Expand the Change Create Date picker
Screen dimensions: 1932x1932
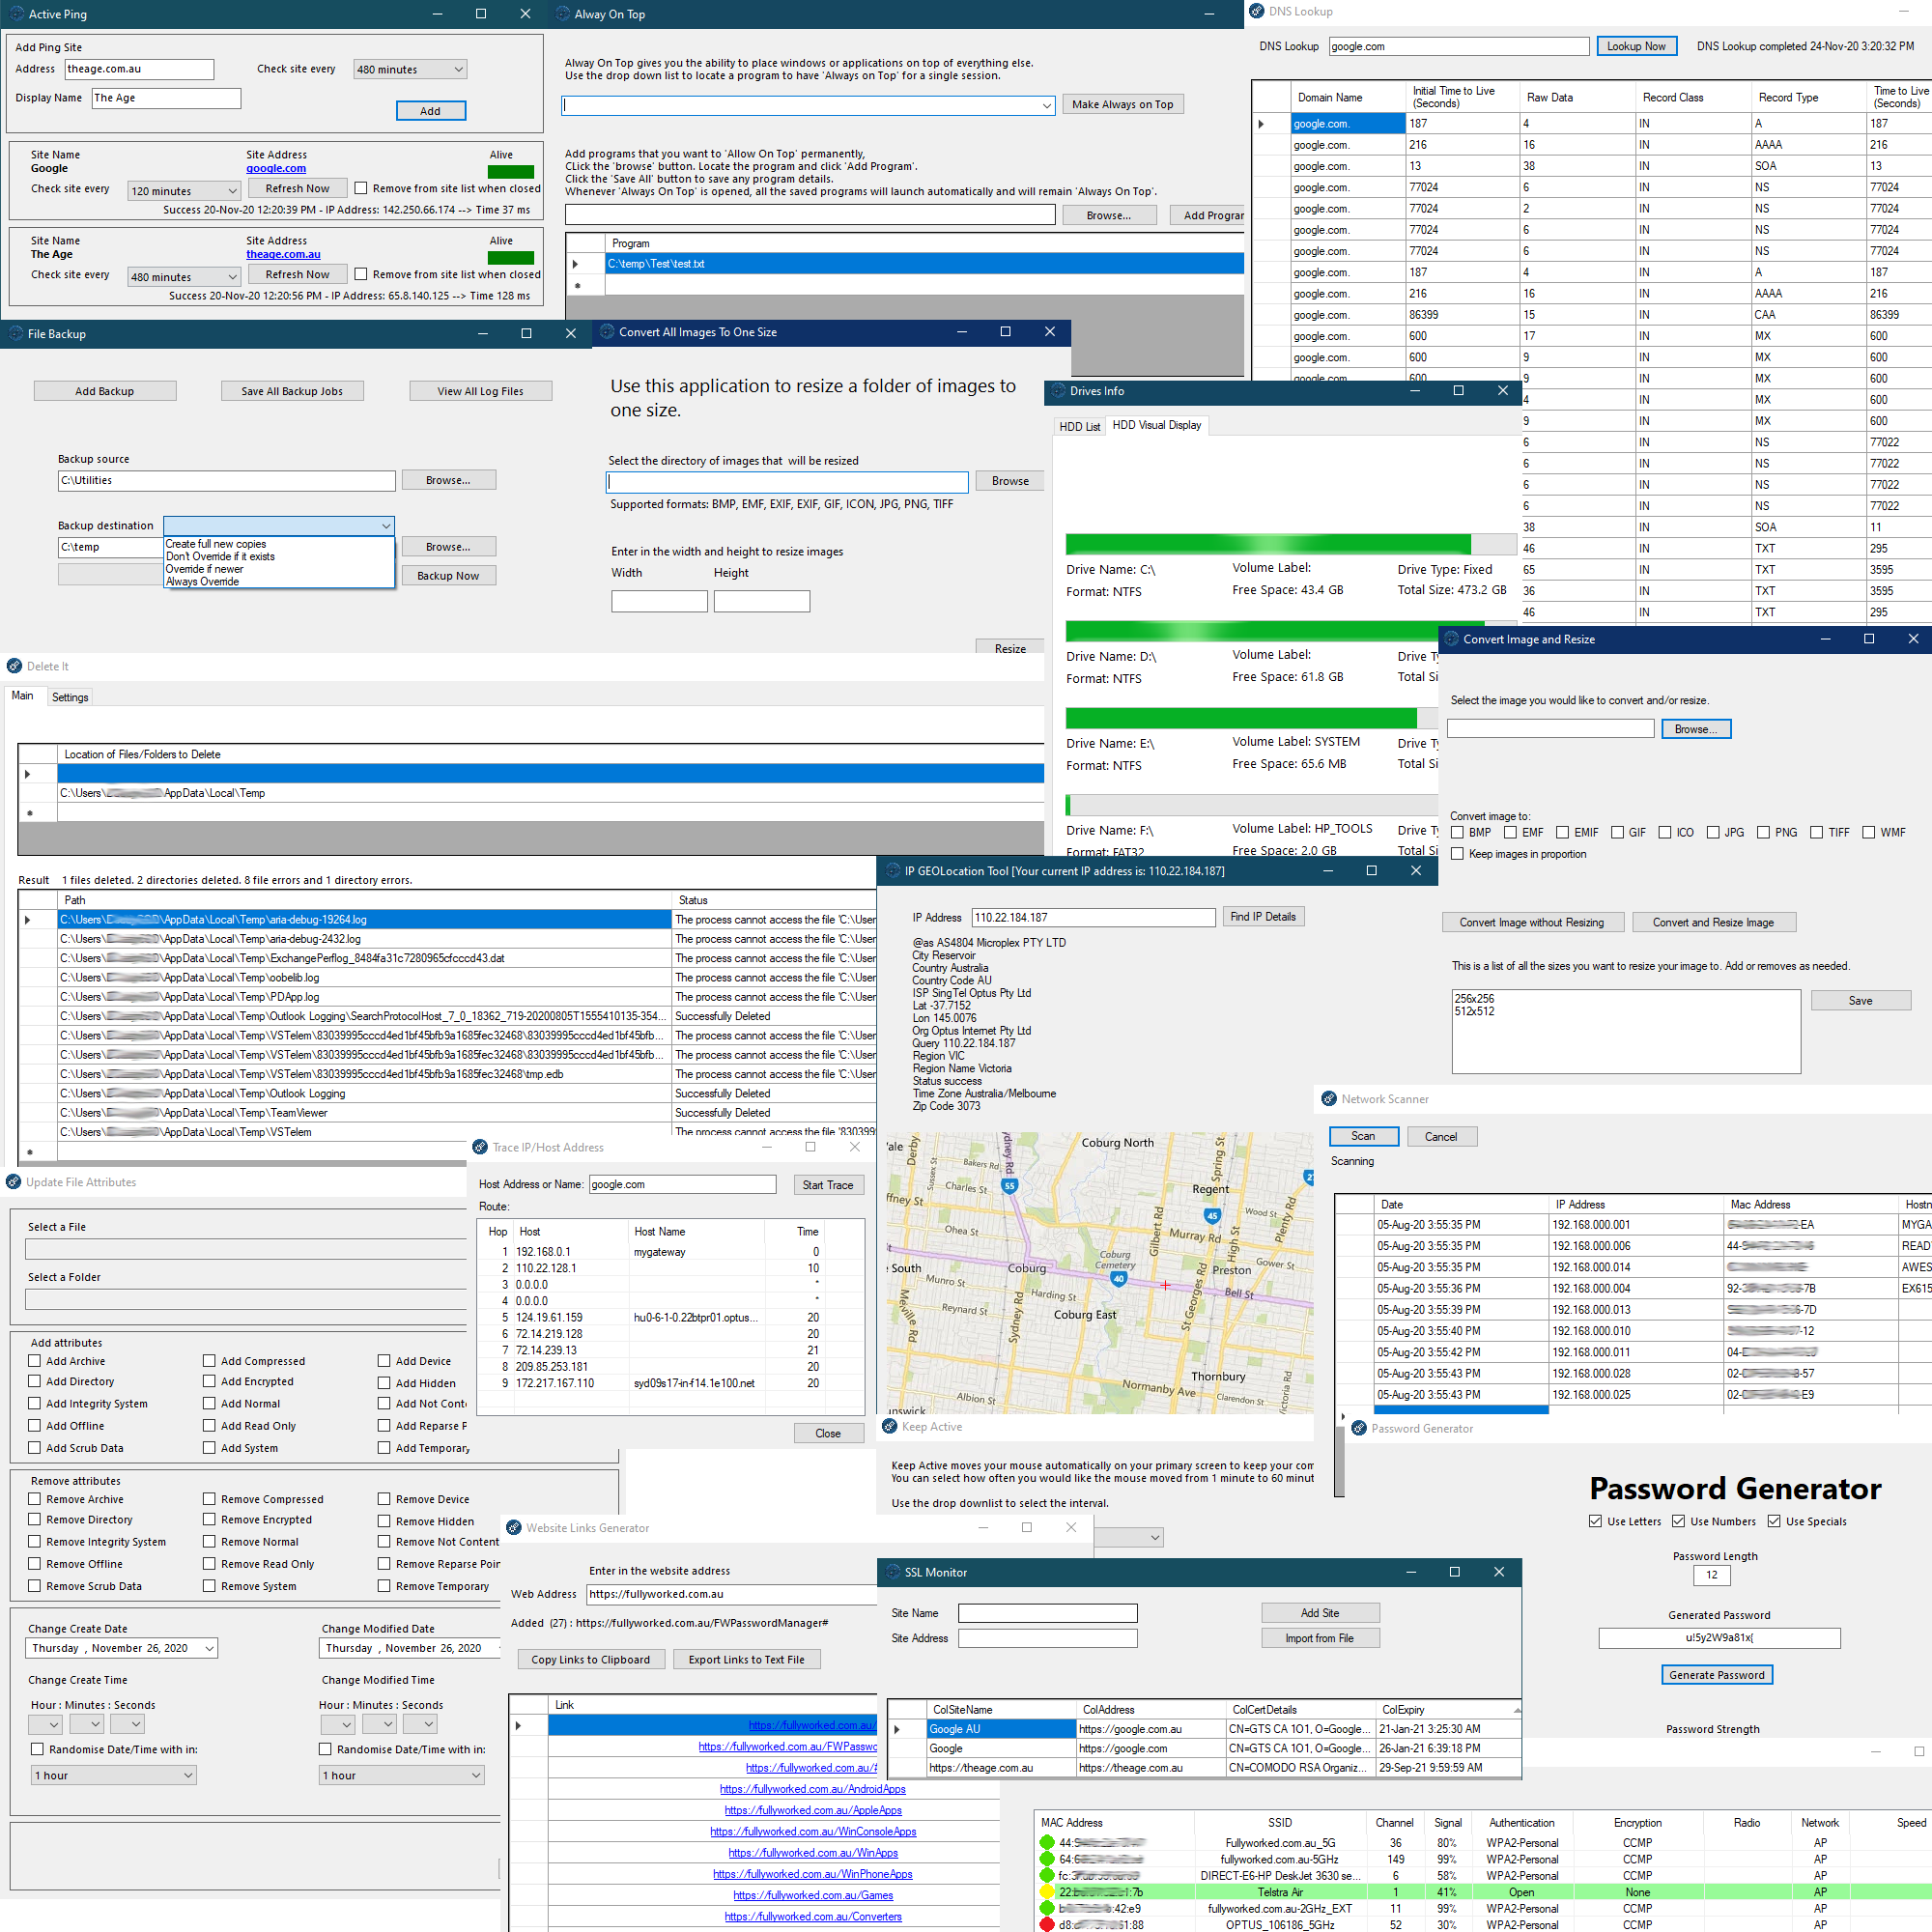click(209, 1648)
